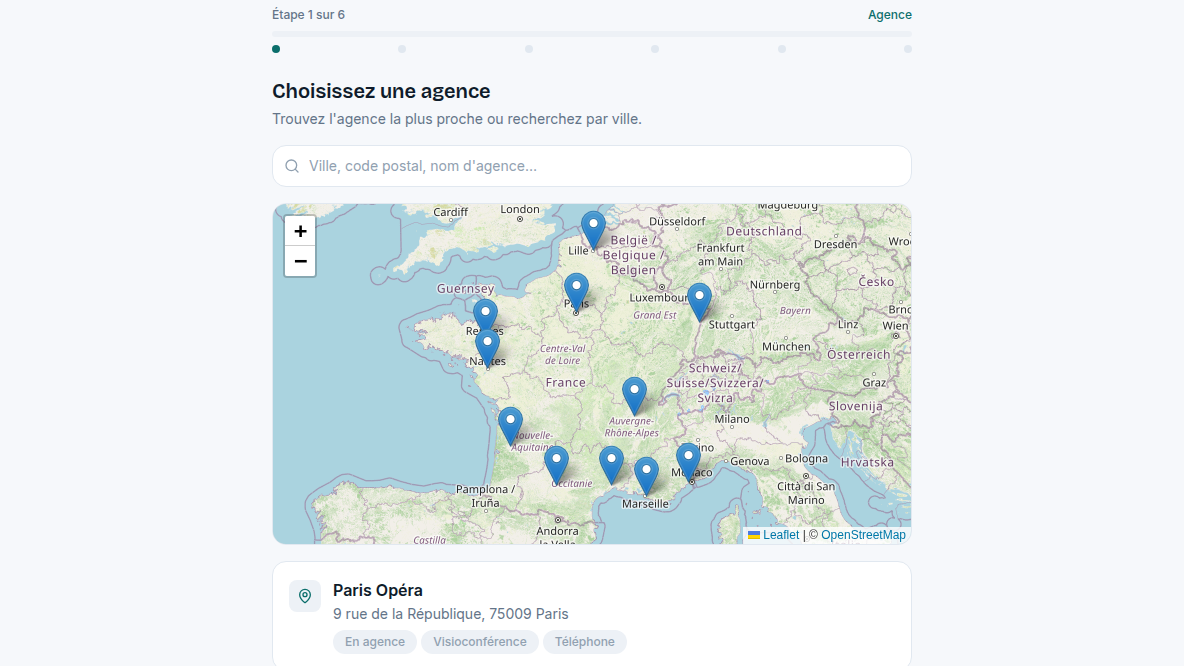Select the map marker over Nantes
Image resolution: width=1184 pixels, height=666 pixels.
[x=488, y=349]
